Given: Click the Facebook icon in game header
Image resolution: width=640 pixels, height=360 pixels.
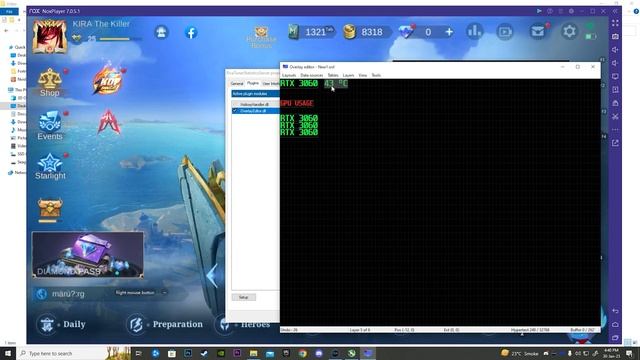Looking at the screenshot, I should click(191, 32).
